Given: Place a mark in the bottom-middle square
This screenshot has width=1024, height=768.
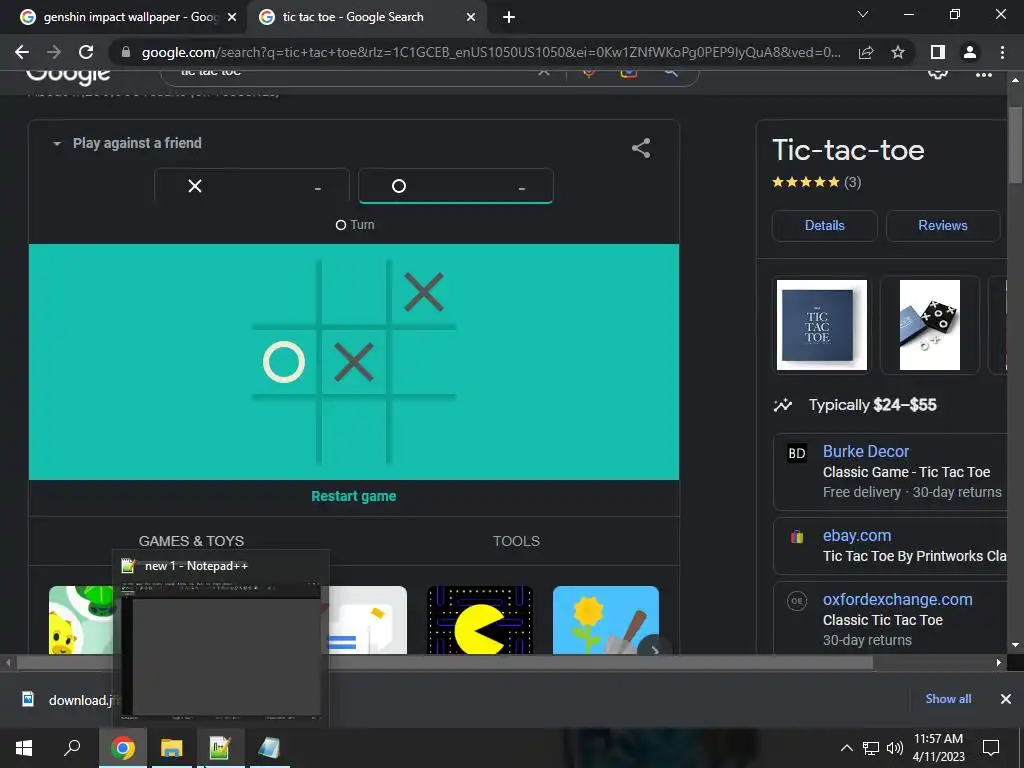Looking at the screenshot, I should pyautogui.click(x=353, y=430).
